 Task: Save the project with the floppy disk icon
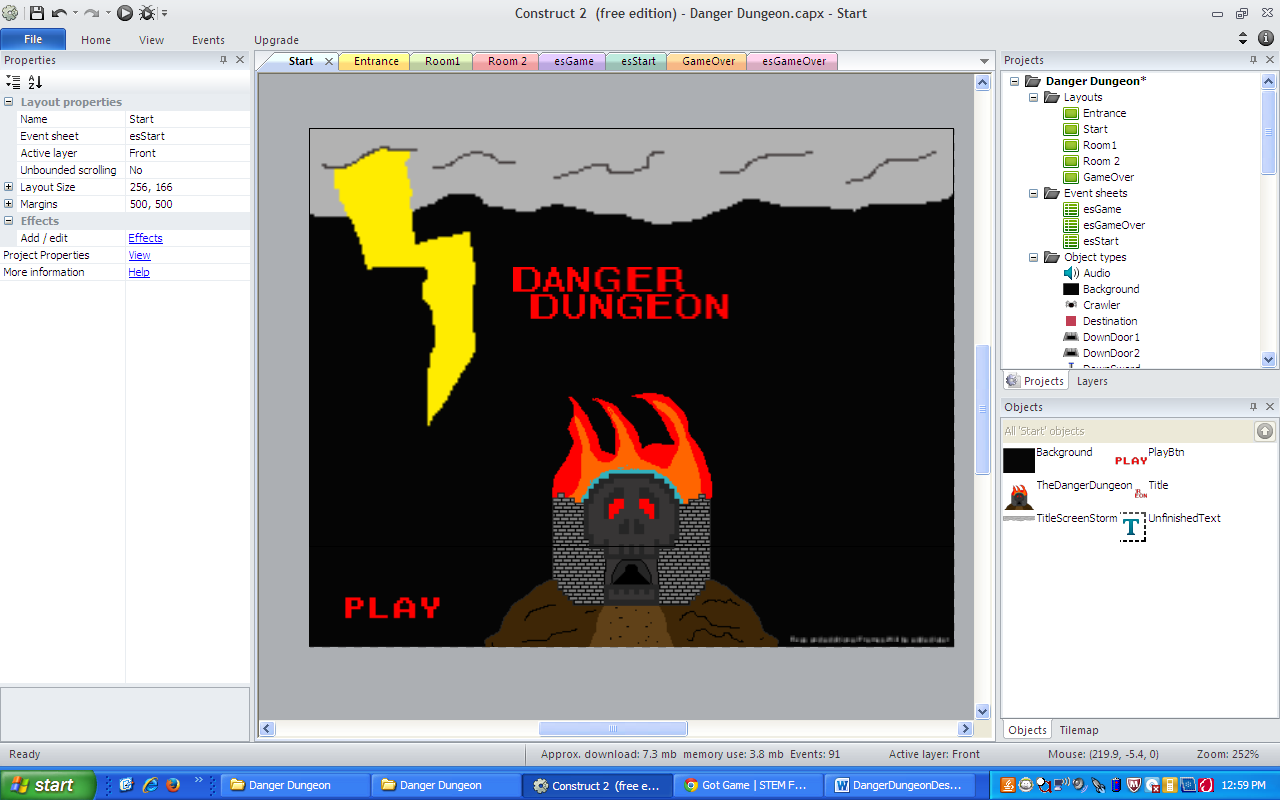37,13
